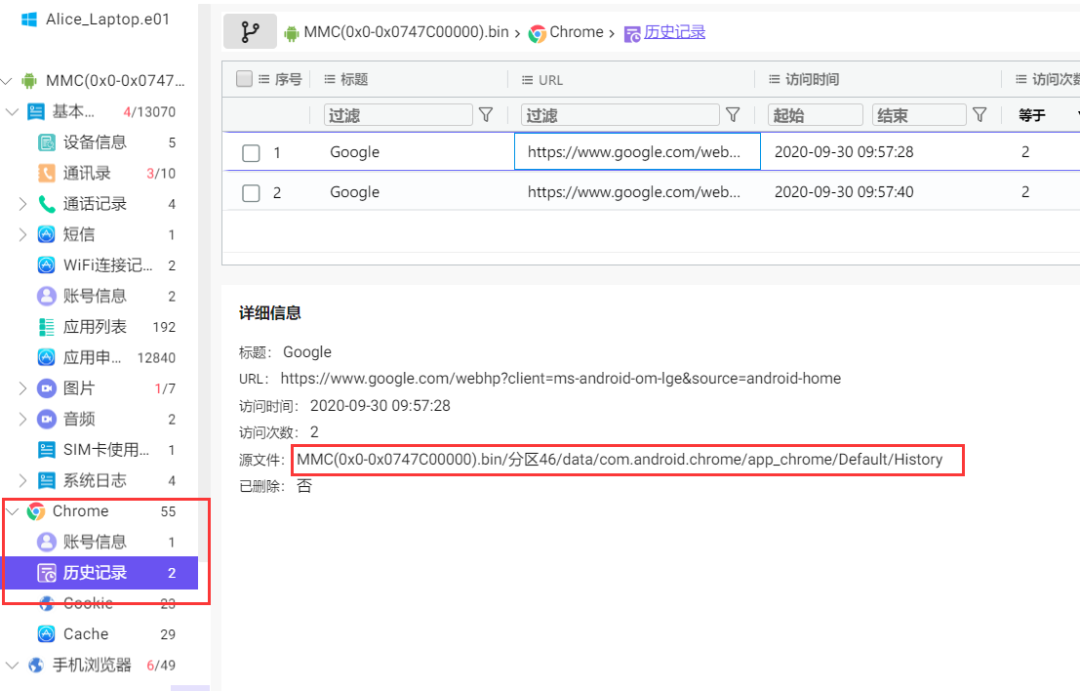Click the 短信 messages icon

pos(46,234)
